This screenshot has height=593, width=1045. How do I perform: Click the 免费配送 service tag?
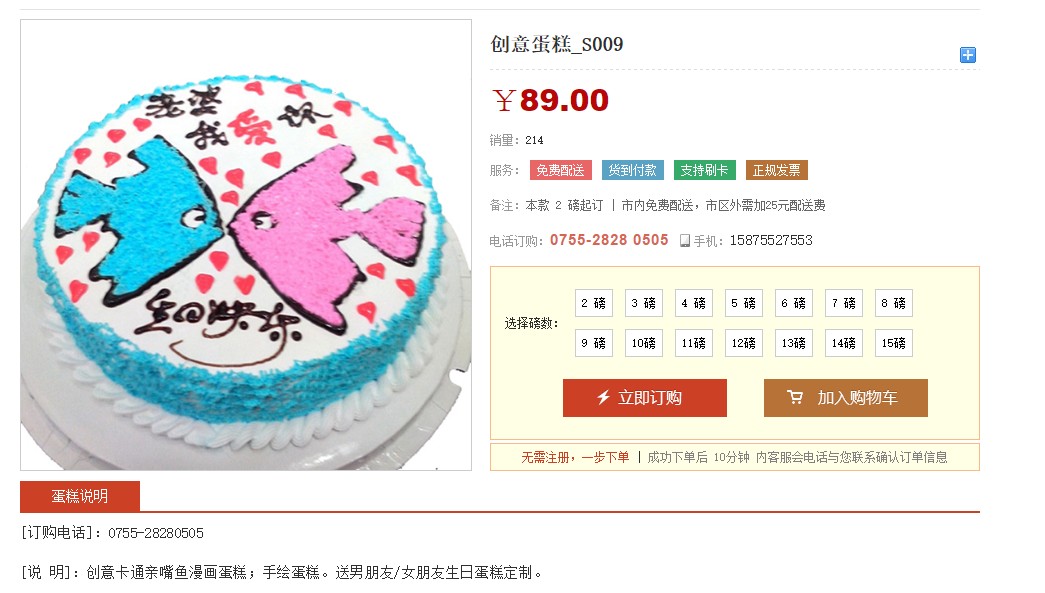coord(560,171)
